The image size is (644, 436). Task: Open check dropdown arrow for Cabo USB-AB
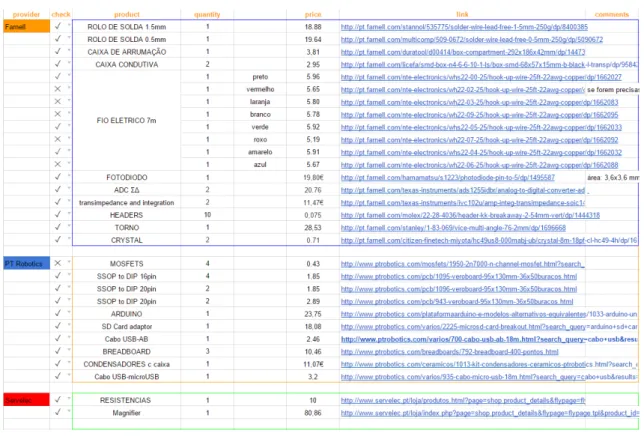69,338
